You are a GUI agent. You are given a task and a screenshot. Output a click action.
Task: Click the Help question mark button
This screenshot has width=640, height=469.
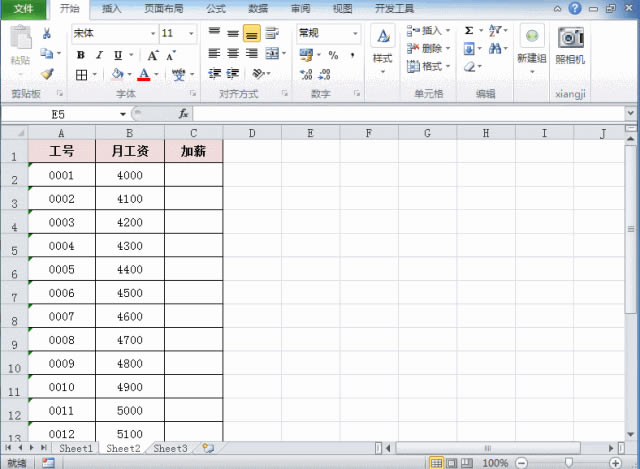[x=575, y=8]
